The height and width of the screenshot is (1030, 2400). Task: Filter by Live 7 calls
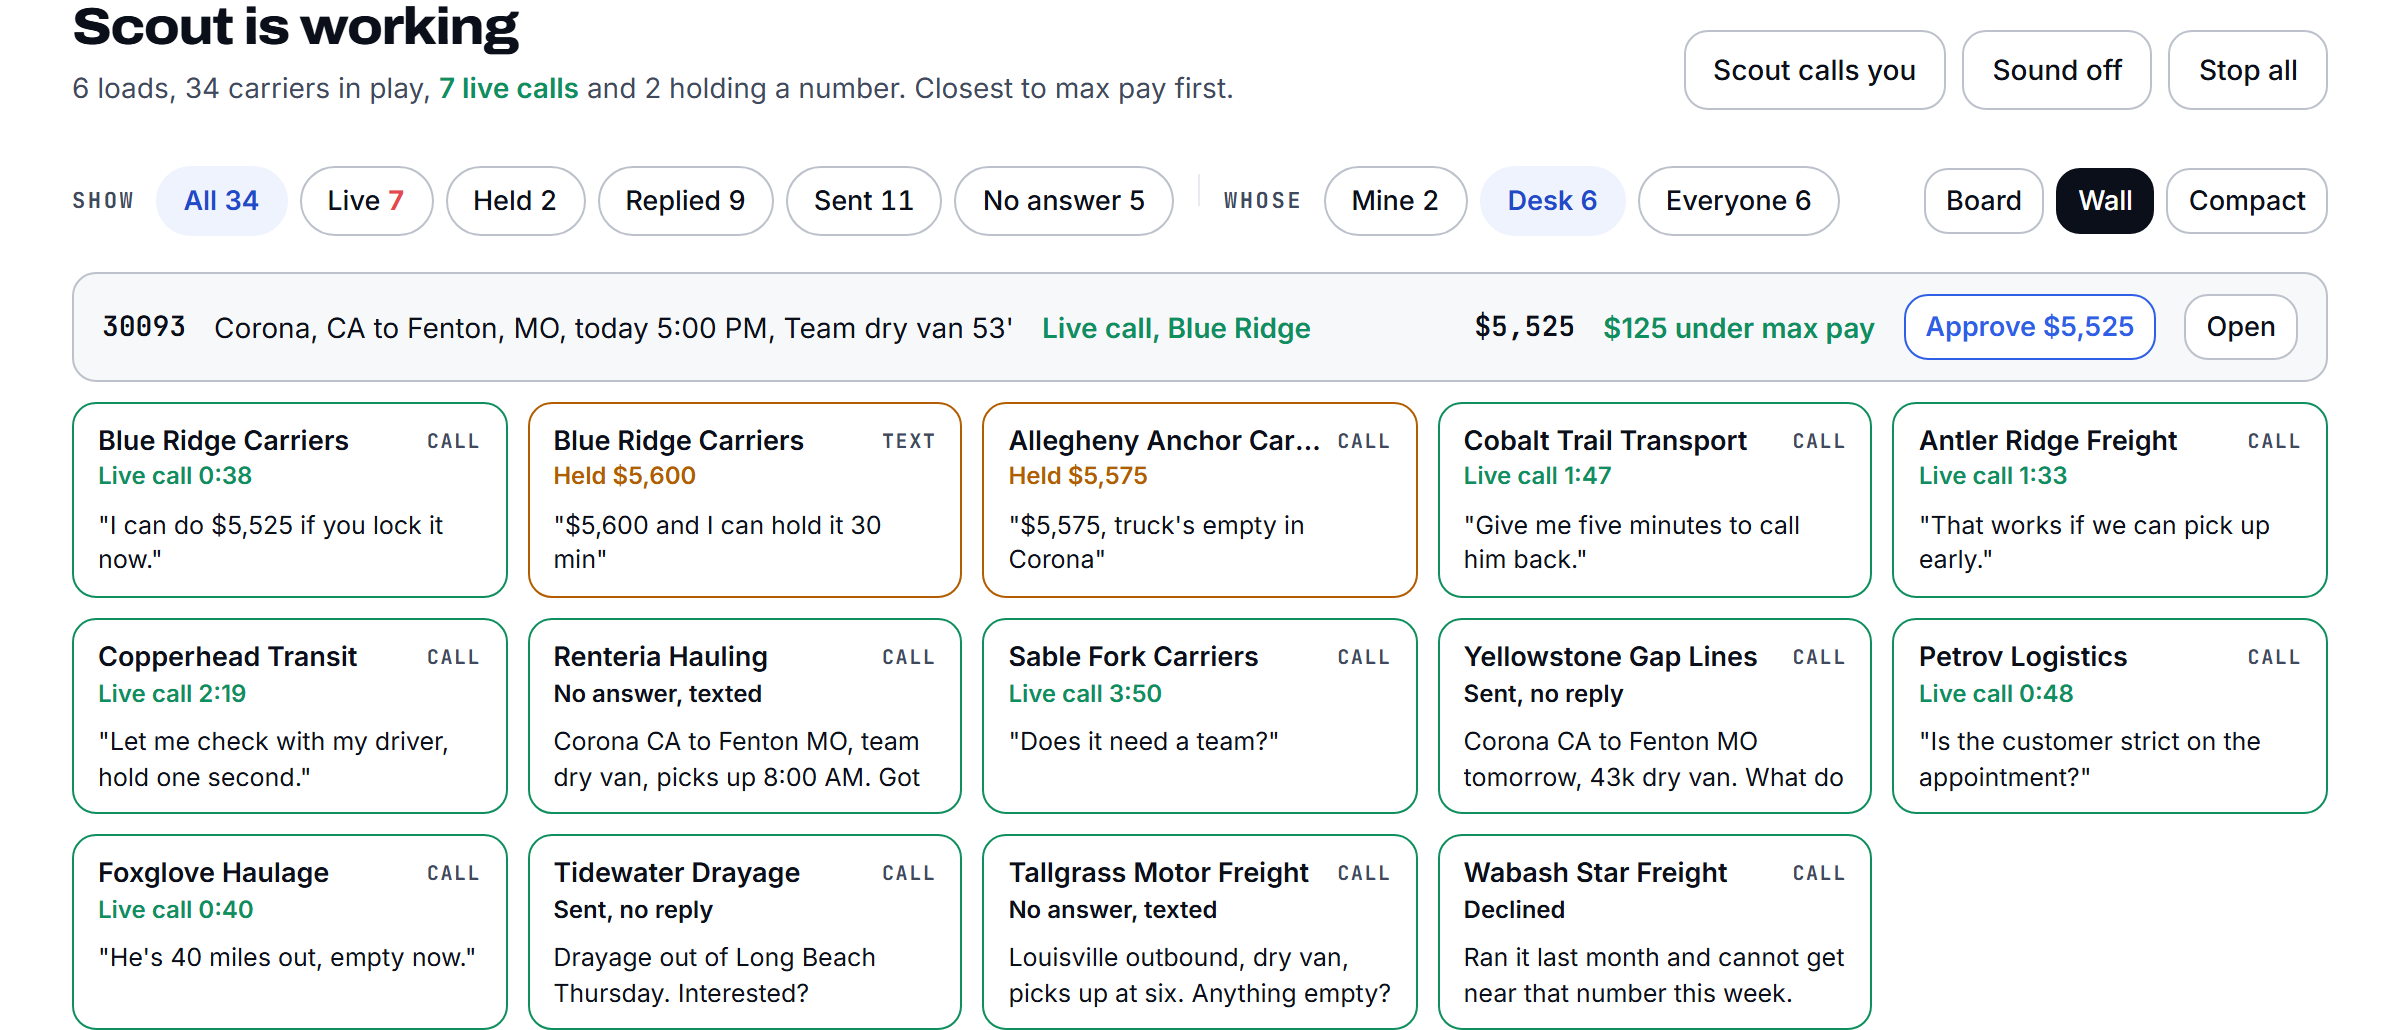click(366, 201)
